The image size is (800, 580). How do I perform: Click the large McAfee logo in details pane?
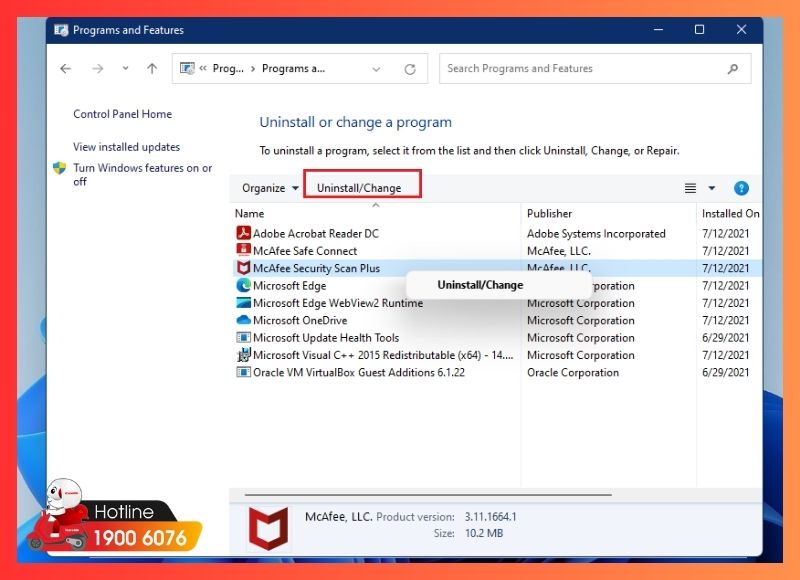point(268,526)
